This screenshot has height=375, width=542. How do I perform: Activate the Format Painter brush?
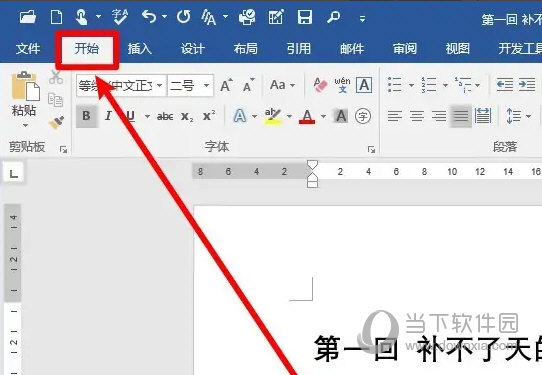(56, 122)
